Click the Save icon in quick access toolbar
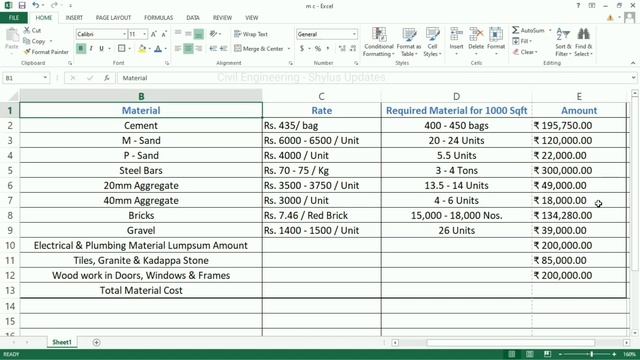The width and height of the screenshot is (640, 360). (x=22, y=5)
